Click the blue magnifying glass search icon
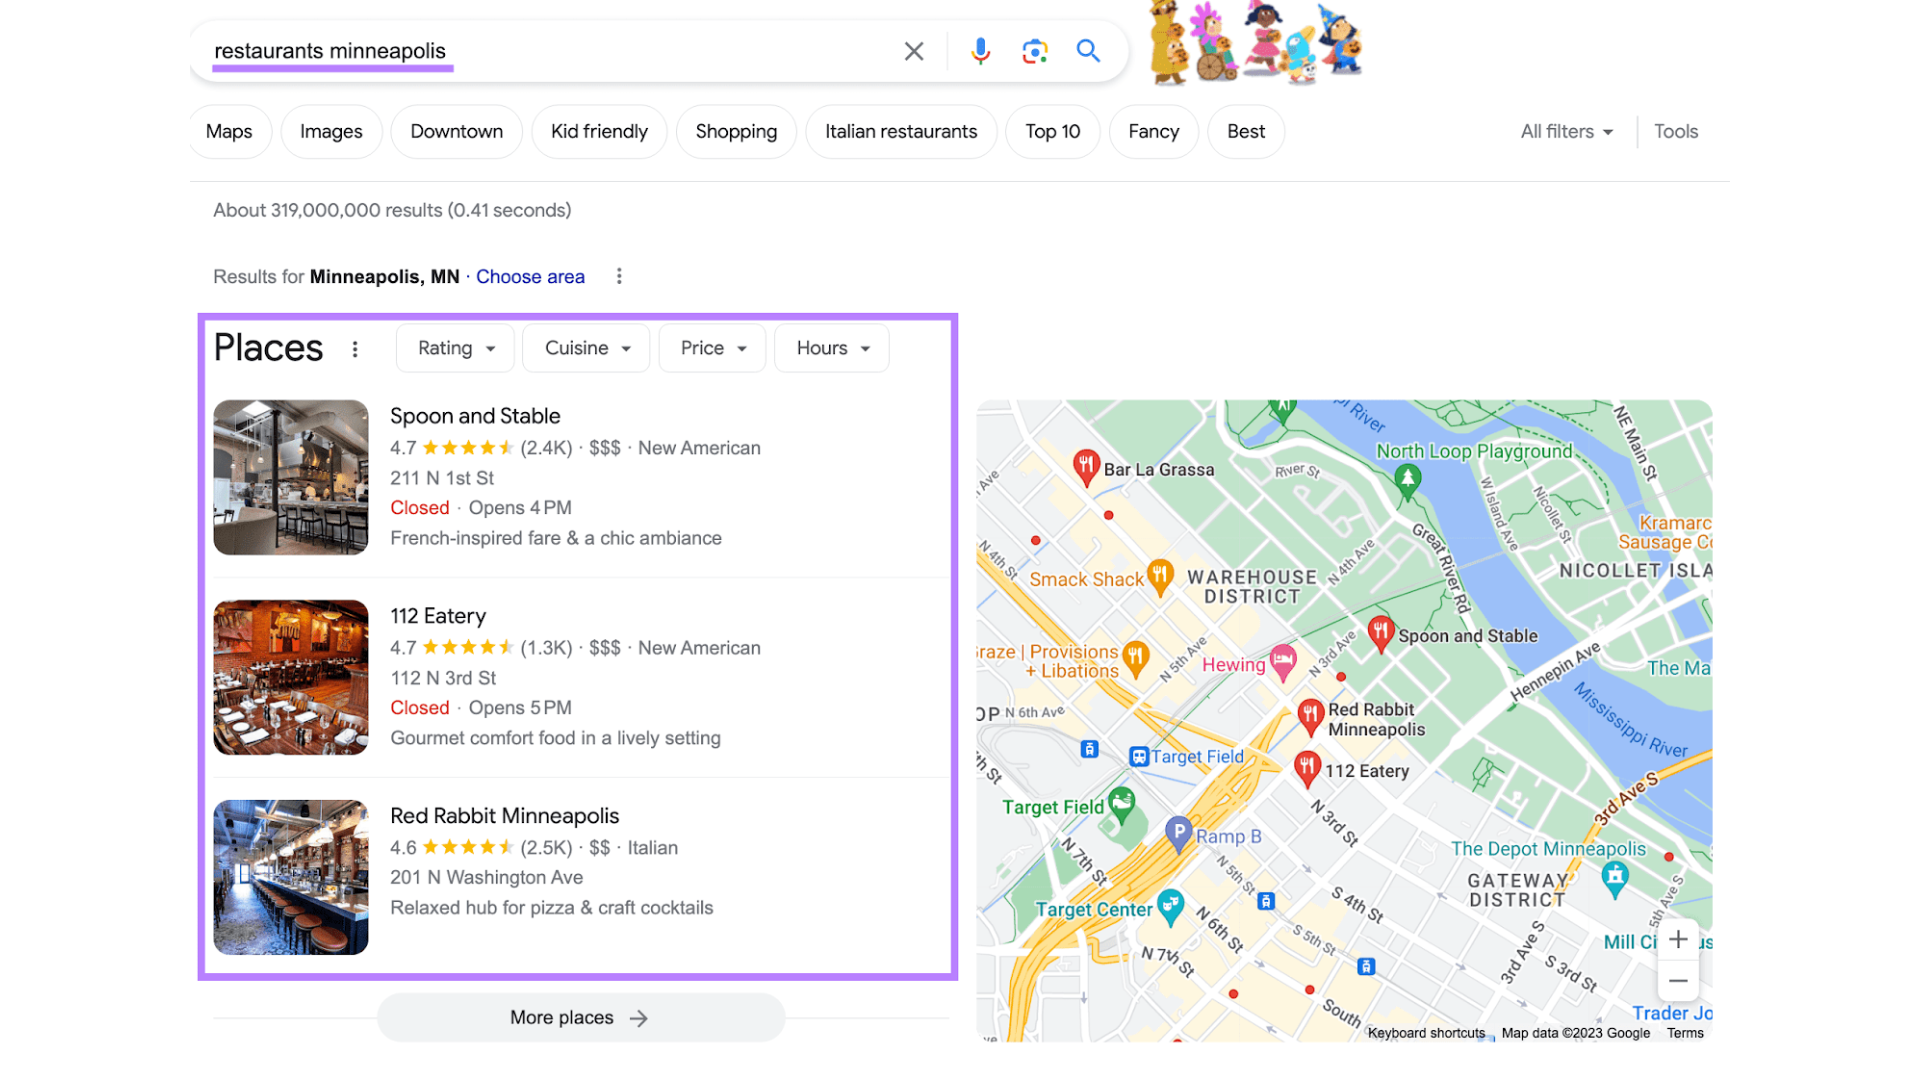The width and height of the screenshot is (1920, 1080). click(x=1088, y=51)
